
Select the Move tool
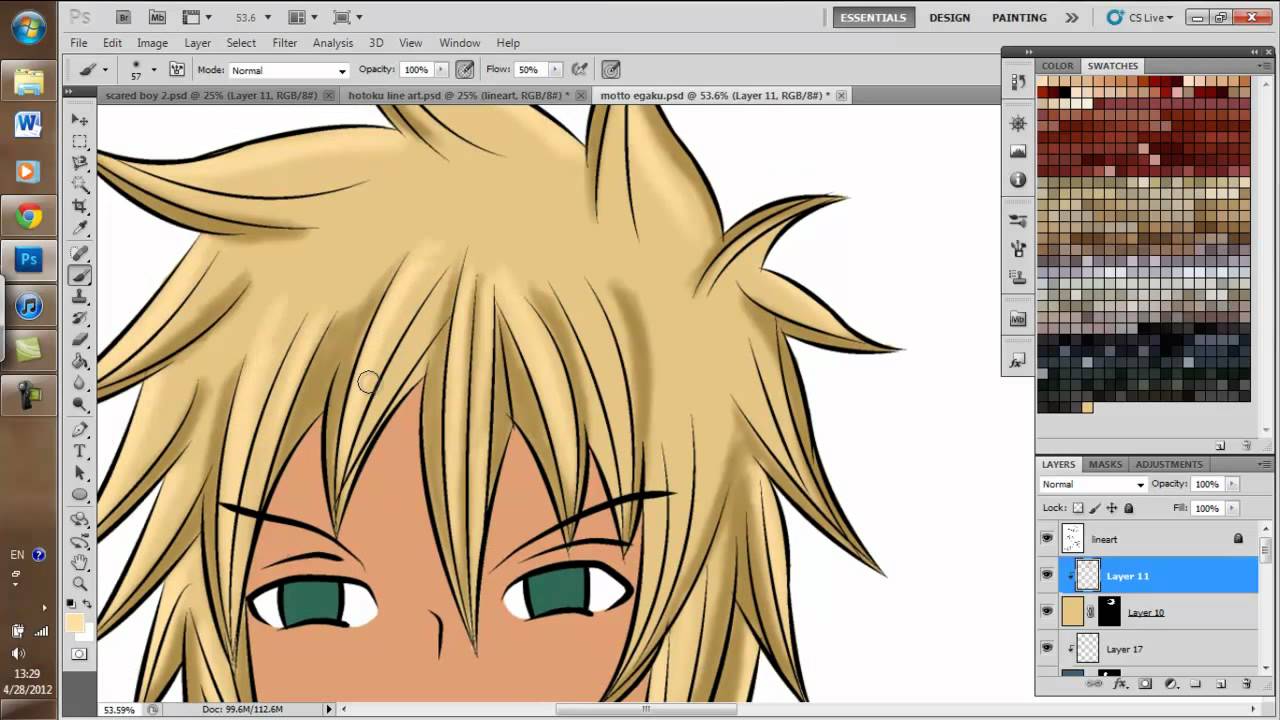(80, 120)
